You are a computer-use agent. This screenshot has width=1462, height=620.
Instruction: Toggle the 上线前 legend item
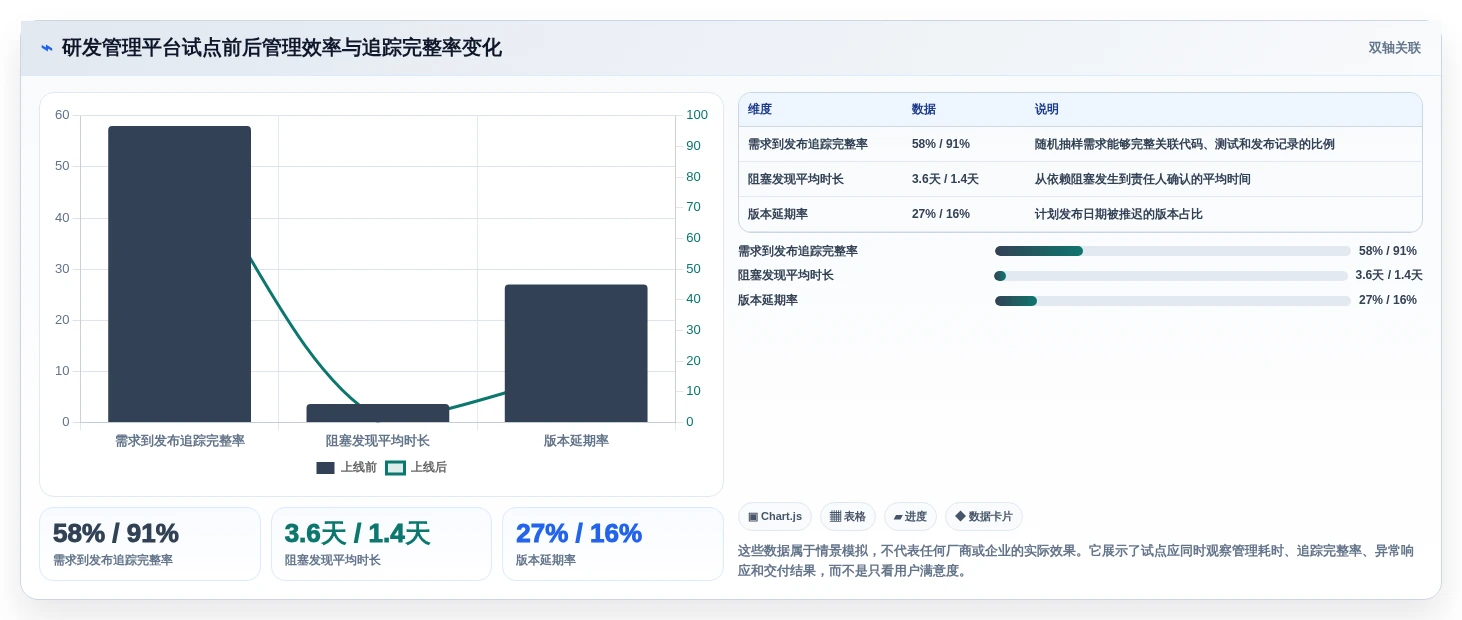point(346,467)
